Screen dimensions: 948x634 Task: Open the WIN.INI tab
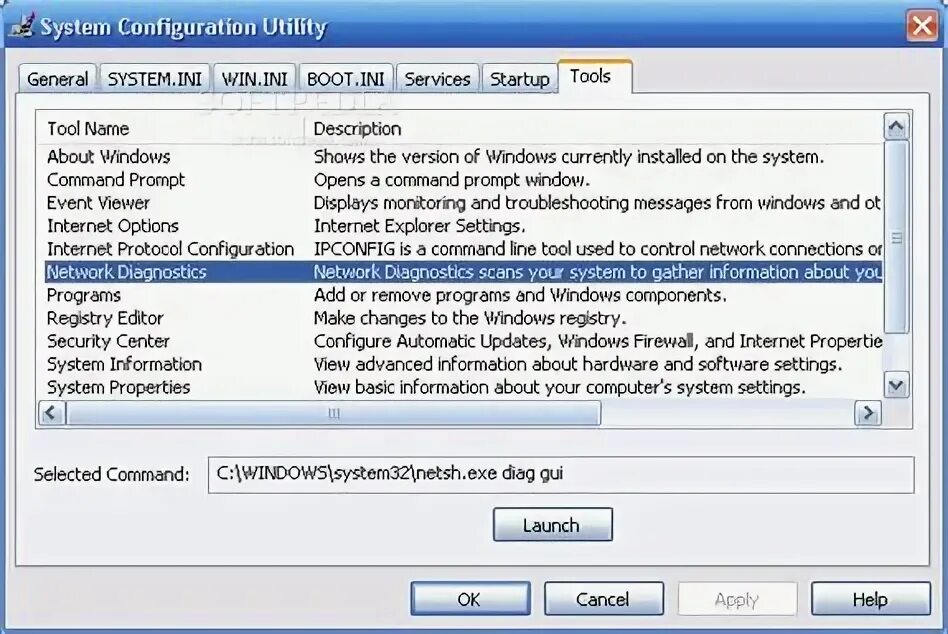pos(255,79)
